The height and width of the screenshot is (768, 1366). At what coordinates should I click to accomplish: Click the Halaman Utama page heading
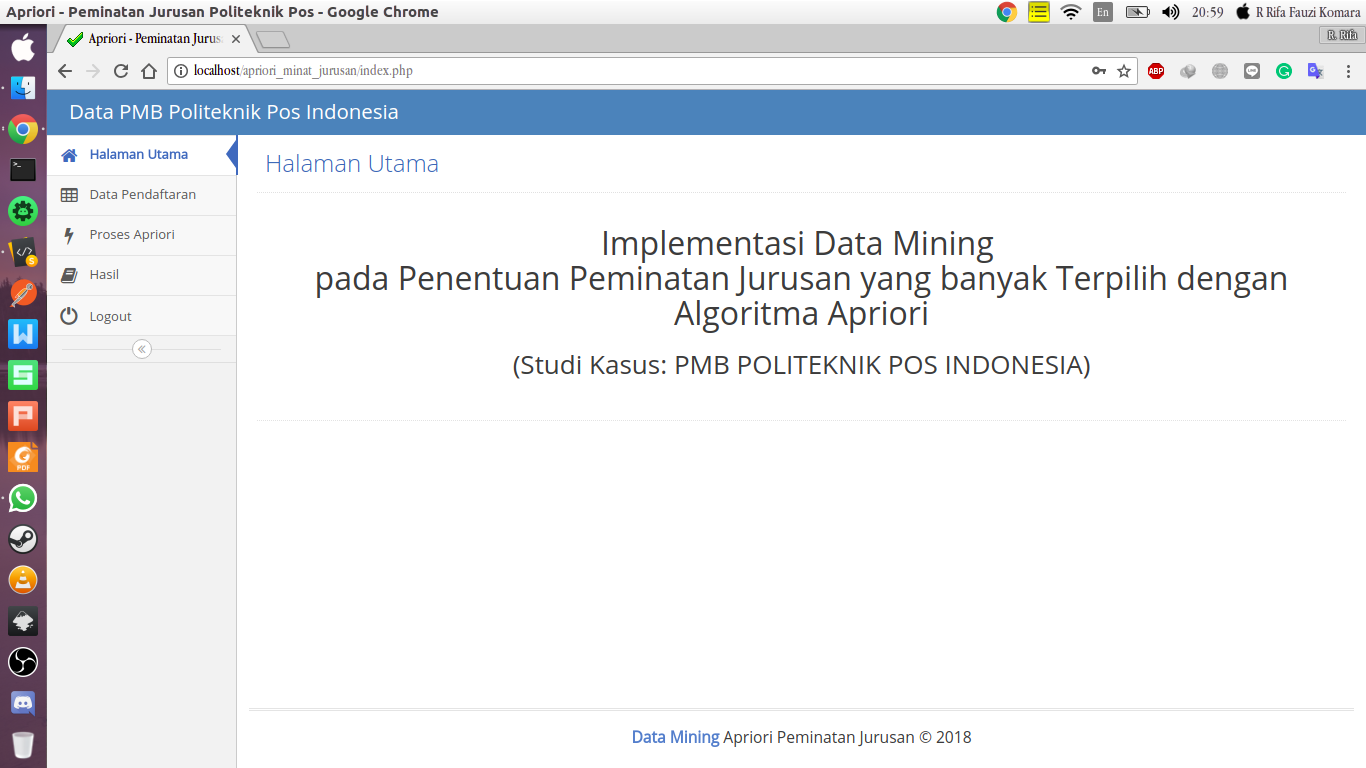point(352,164)
